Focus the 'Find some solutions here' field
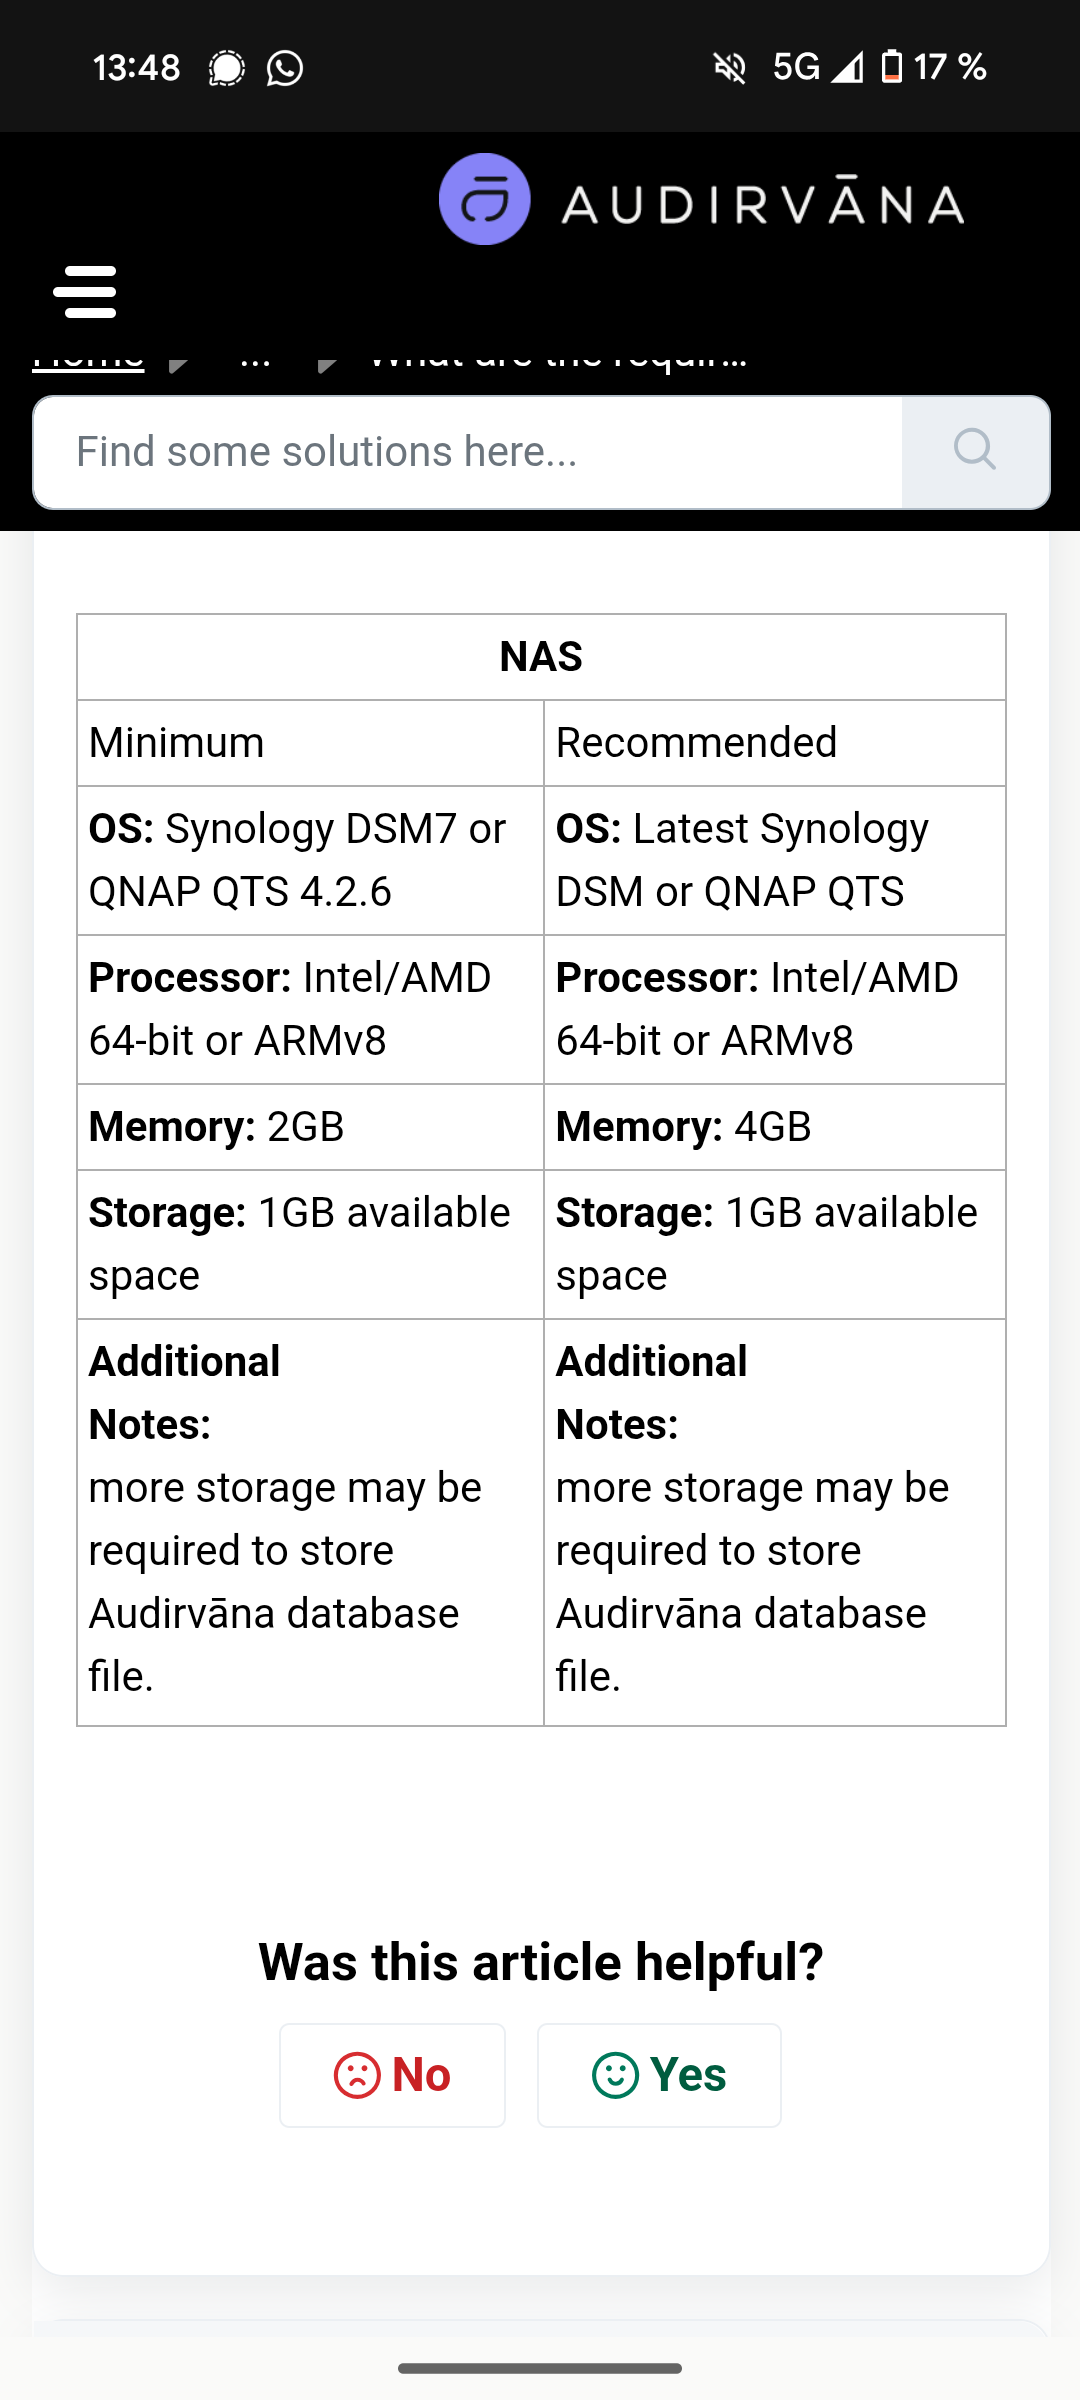This screenshot has height=2400, width=1080. click(x=468, y=452)
